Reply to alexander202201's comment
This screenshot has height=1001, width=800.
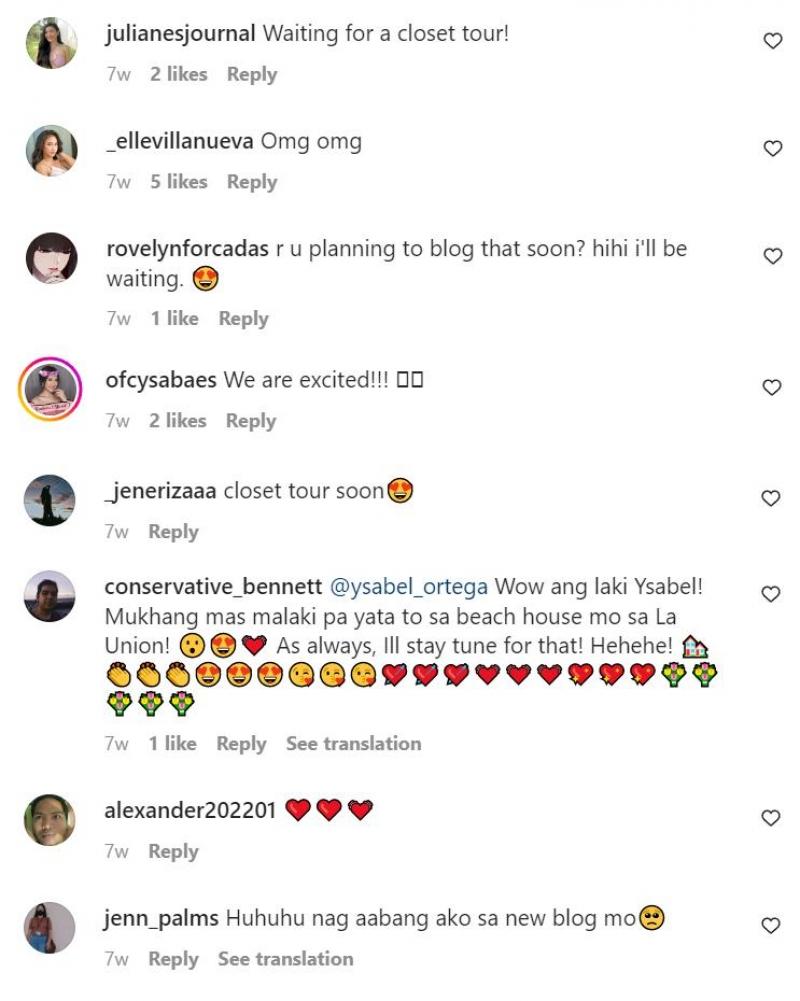point(173,852)
